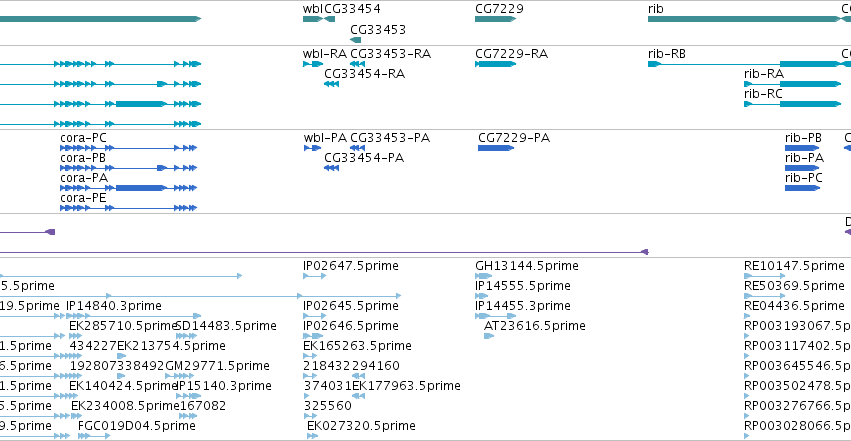Screen dimensions: 851x441
Task: Click the cora-PE protein feature
Action: (129, 208)
